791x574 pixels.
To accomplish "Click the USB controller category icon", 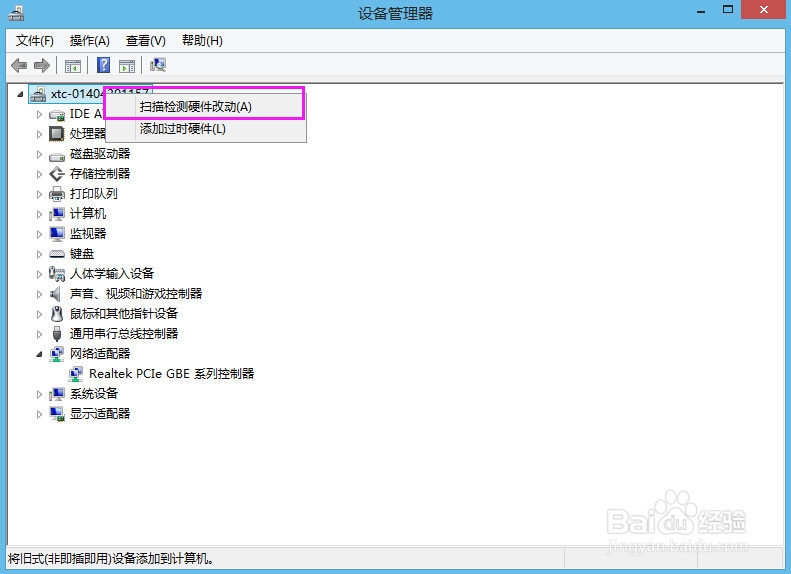I will (57, 333).
